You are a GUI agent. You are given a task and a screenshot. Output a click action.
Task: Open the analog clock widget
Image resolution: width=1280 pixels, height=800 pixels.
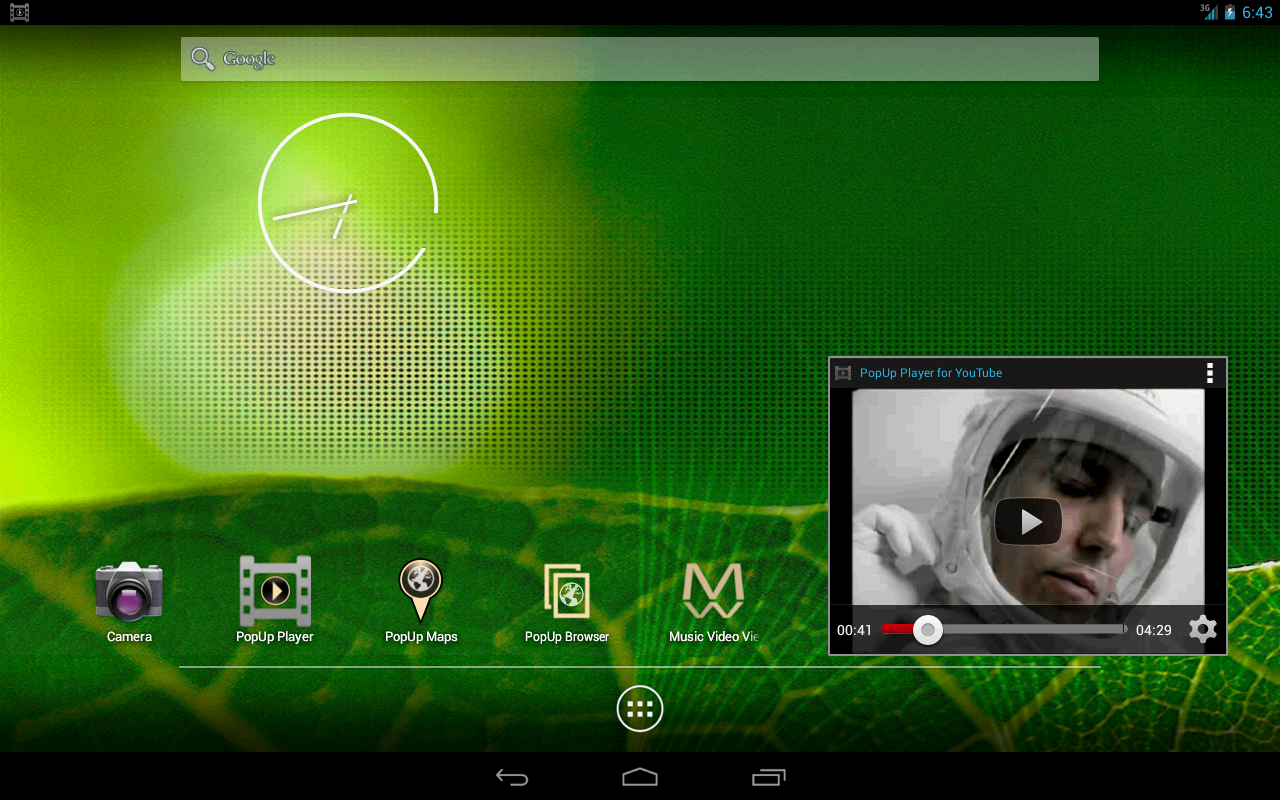pyautogui.click(x=348, y=203)
